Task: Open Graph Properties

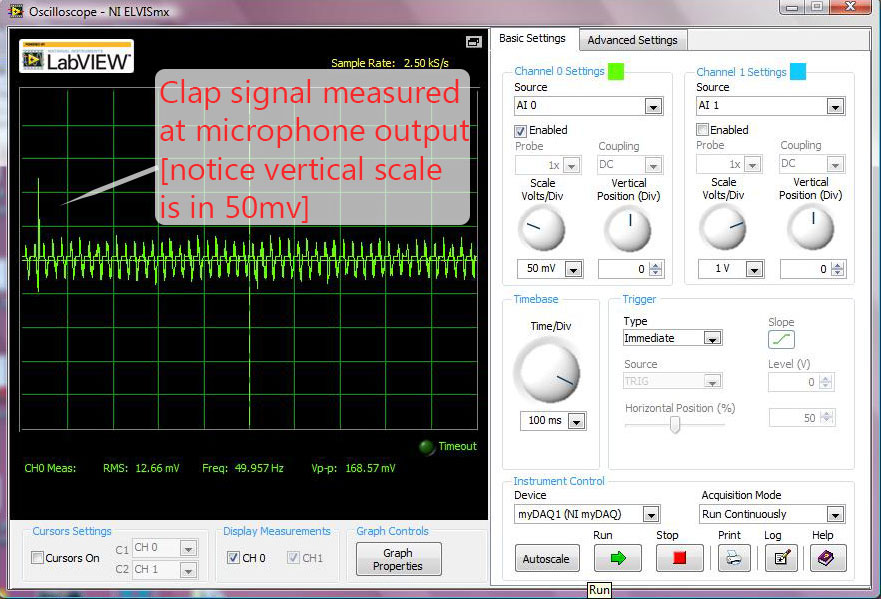Action: click(x=398, y=559)
